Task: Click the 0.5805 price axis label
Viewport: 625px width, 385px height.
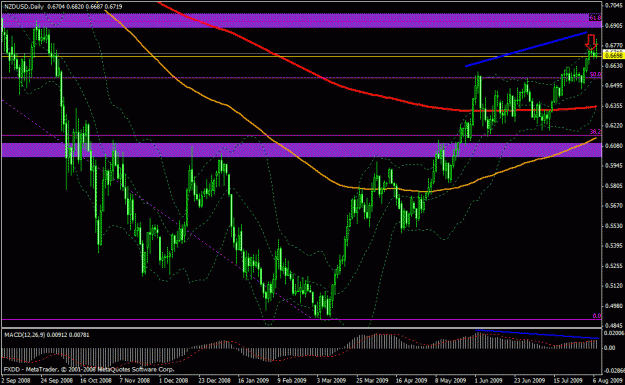Action: coord(614,186)
